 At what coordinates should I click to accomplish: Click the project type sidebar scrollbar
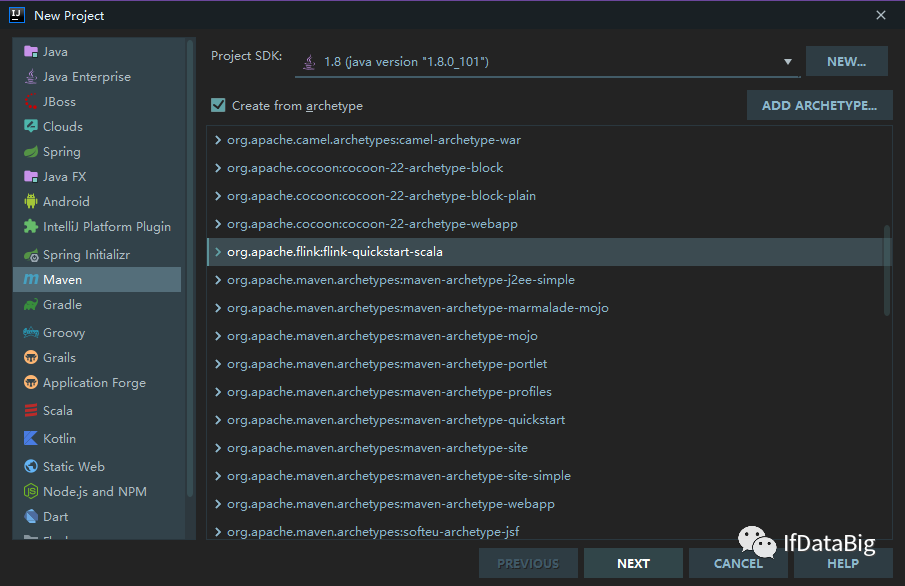coord(190,268)
